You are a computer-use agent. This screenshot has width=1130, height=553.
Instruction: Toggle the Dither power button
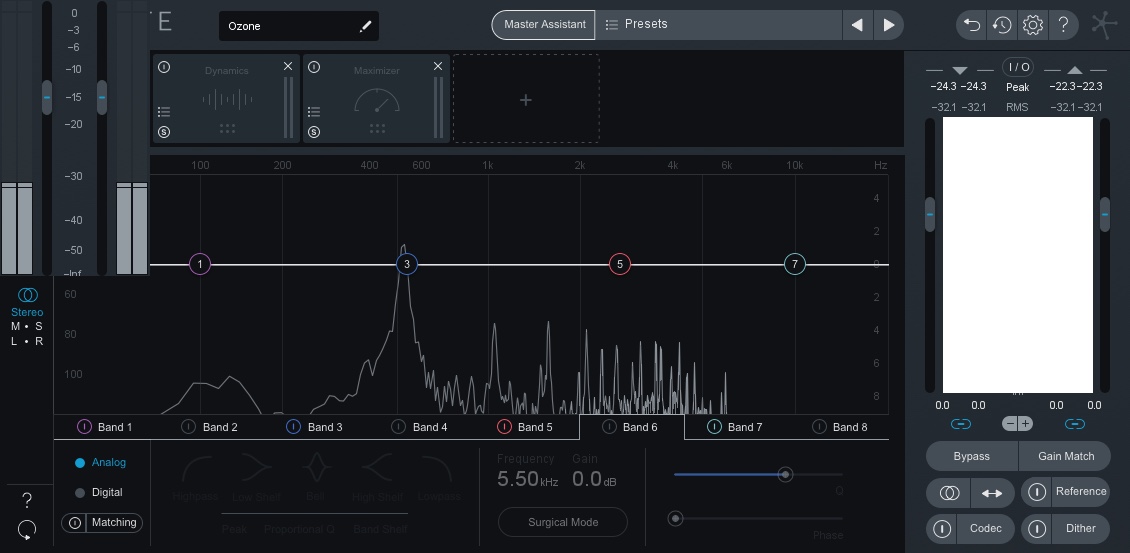[1036, 528]
